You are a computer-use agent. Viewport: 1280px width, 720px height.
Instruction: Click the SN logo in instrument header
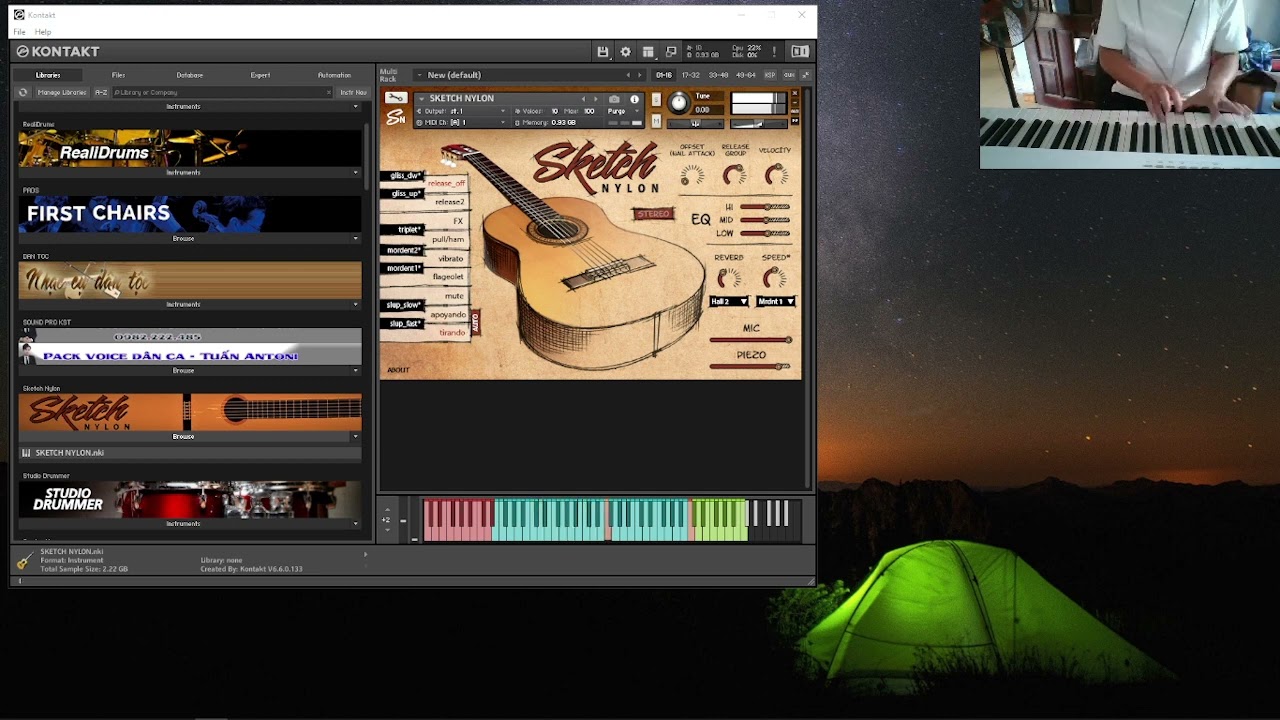click(x=396, y=118)
